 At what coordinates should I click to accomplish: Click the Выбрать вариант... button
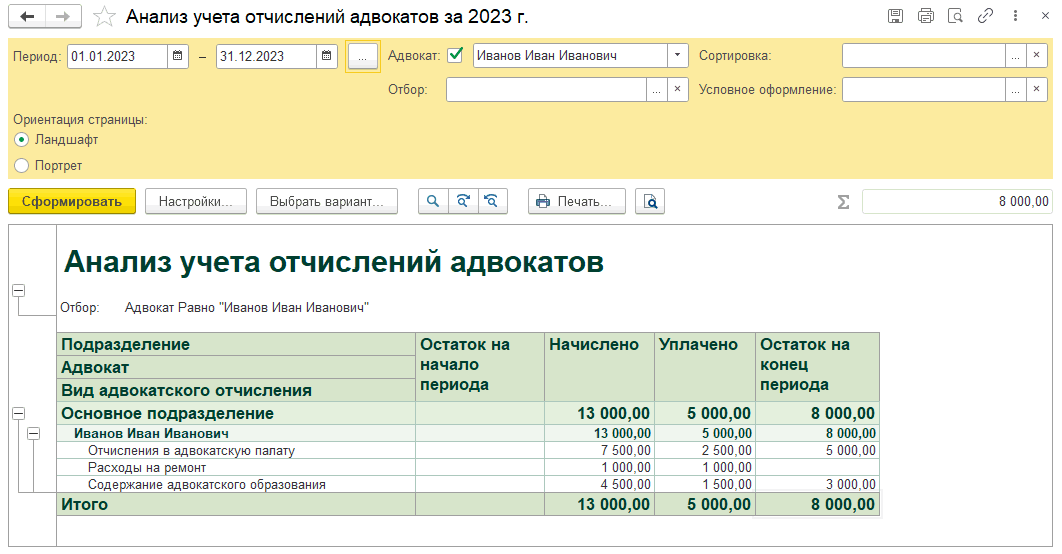point(326,201)
